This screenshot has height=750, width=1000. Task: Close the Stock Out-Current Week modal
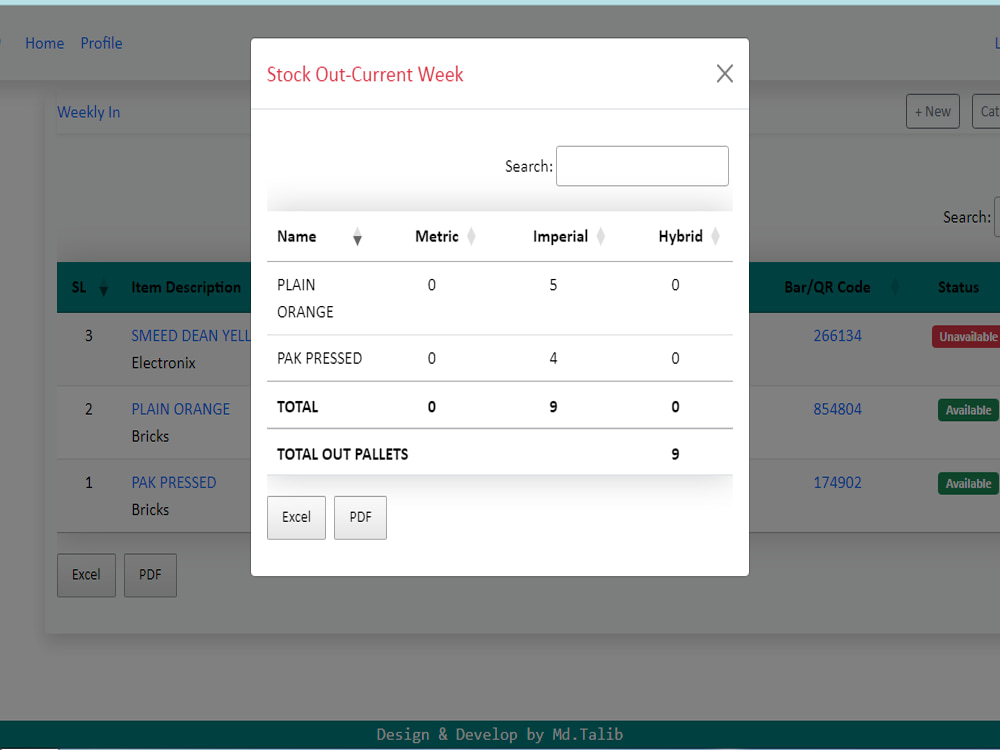tap(724, 73)
